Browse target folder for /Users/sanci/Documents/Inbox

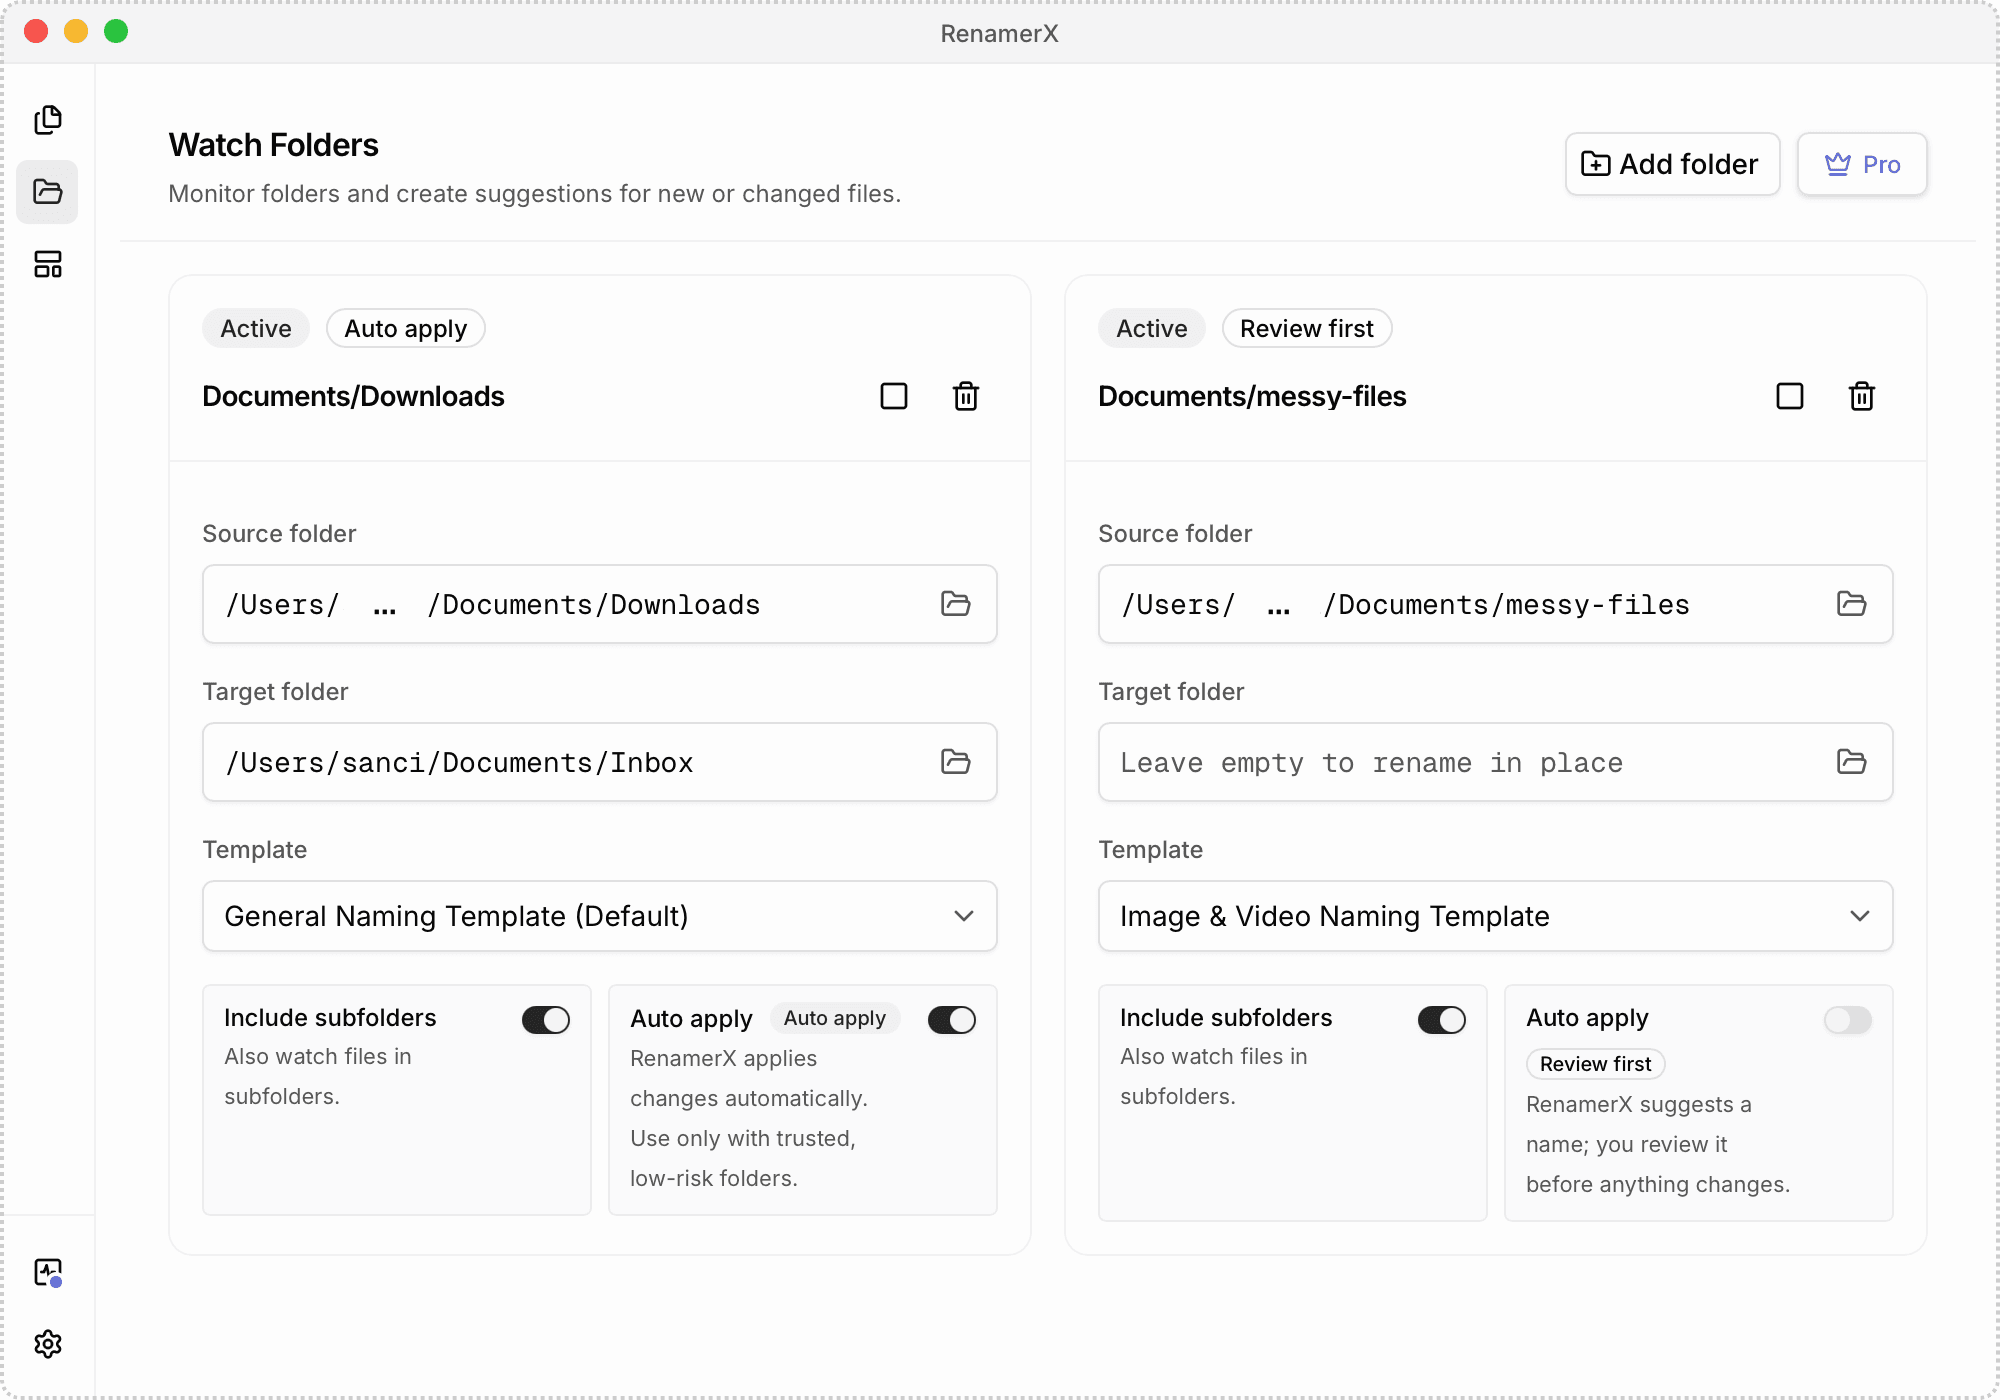[956, 762]
